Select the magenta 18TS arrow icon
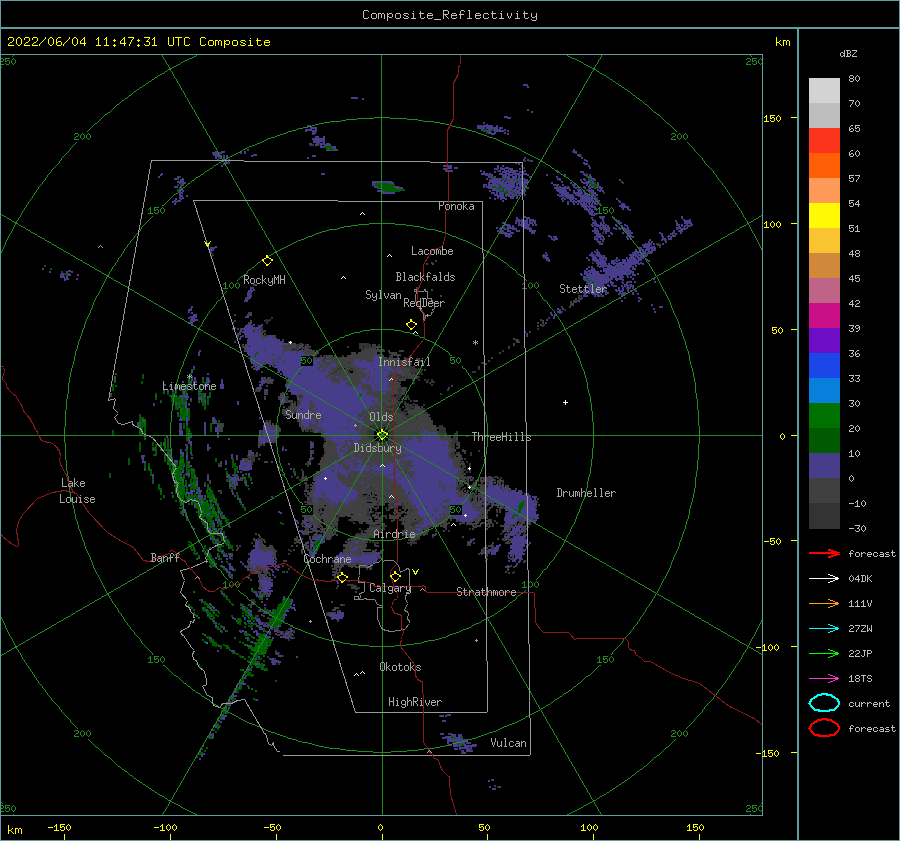The width and height of the screenshot is (900, 841). (824, 679)
